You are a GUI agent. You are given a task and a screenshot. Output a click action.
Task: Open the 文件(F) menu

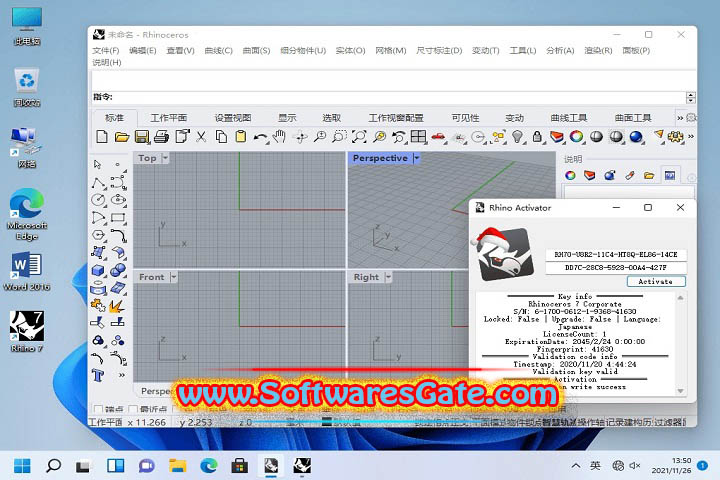(106, 51)
